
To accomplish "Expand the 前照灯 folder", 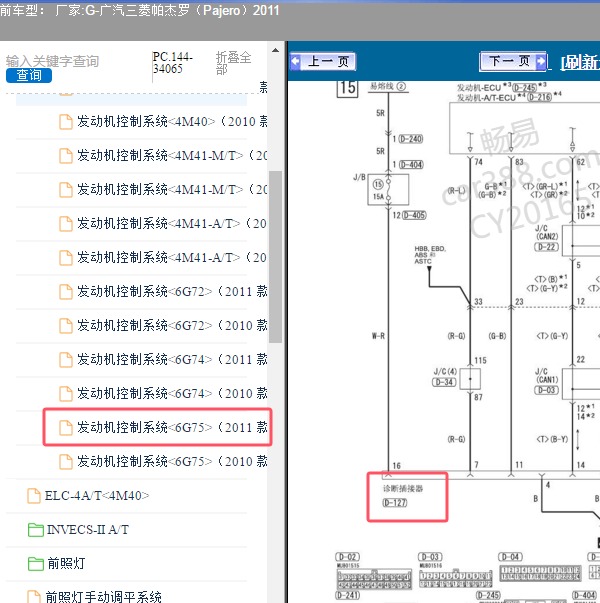I will (x=66, y=564).
